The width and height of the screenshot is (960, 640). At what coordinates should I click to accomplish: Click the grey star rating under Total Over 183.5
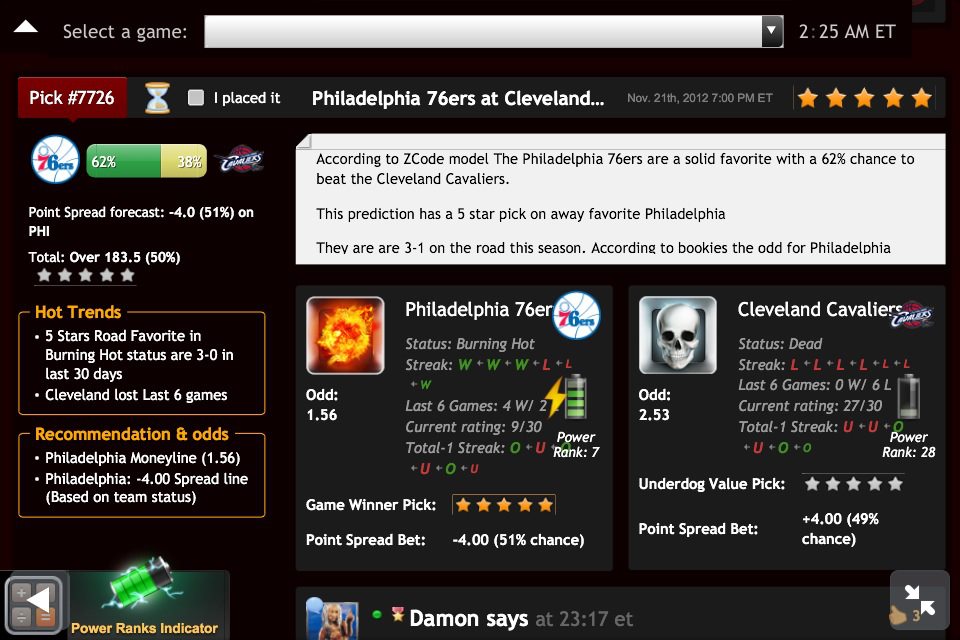click(86, 275)
